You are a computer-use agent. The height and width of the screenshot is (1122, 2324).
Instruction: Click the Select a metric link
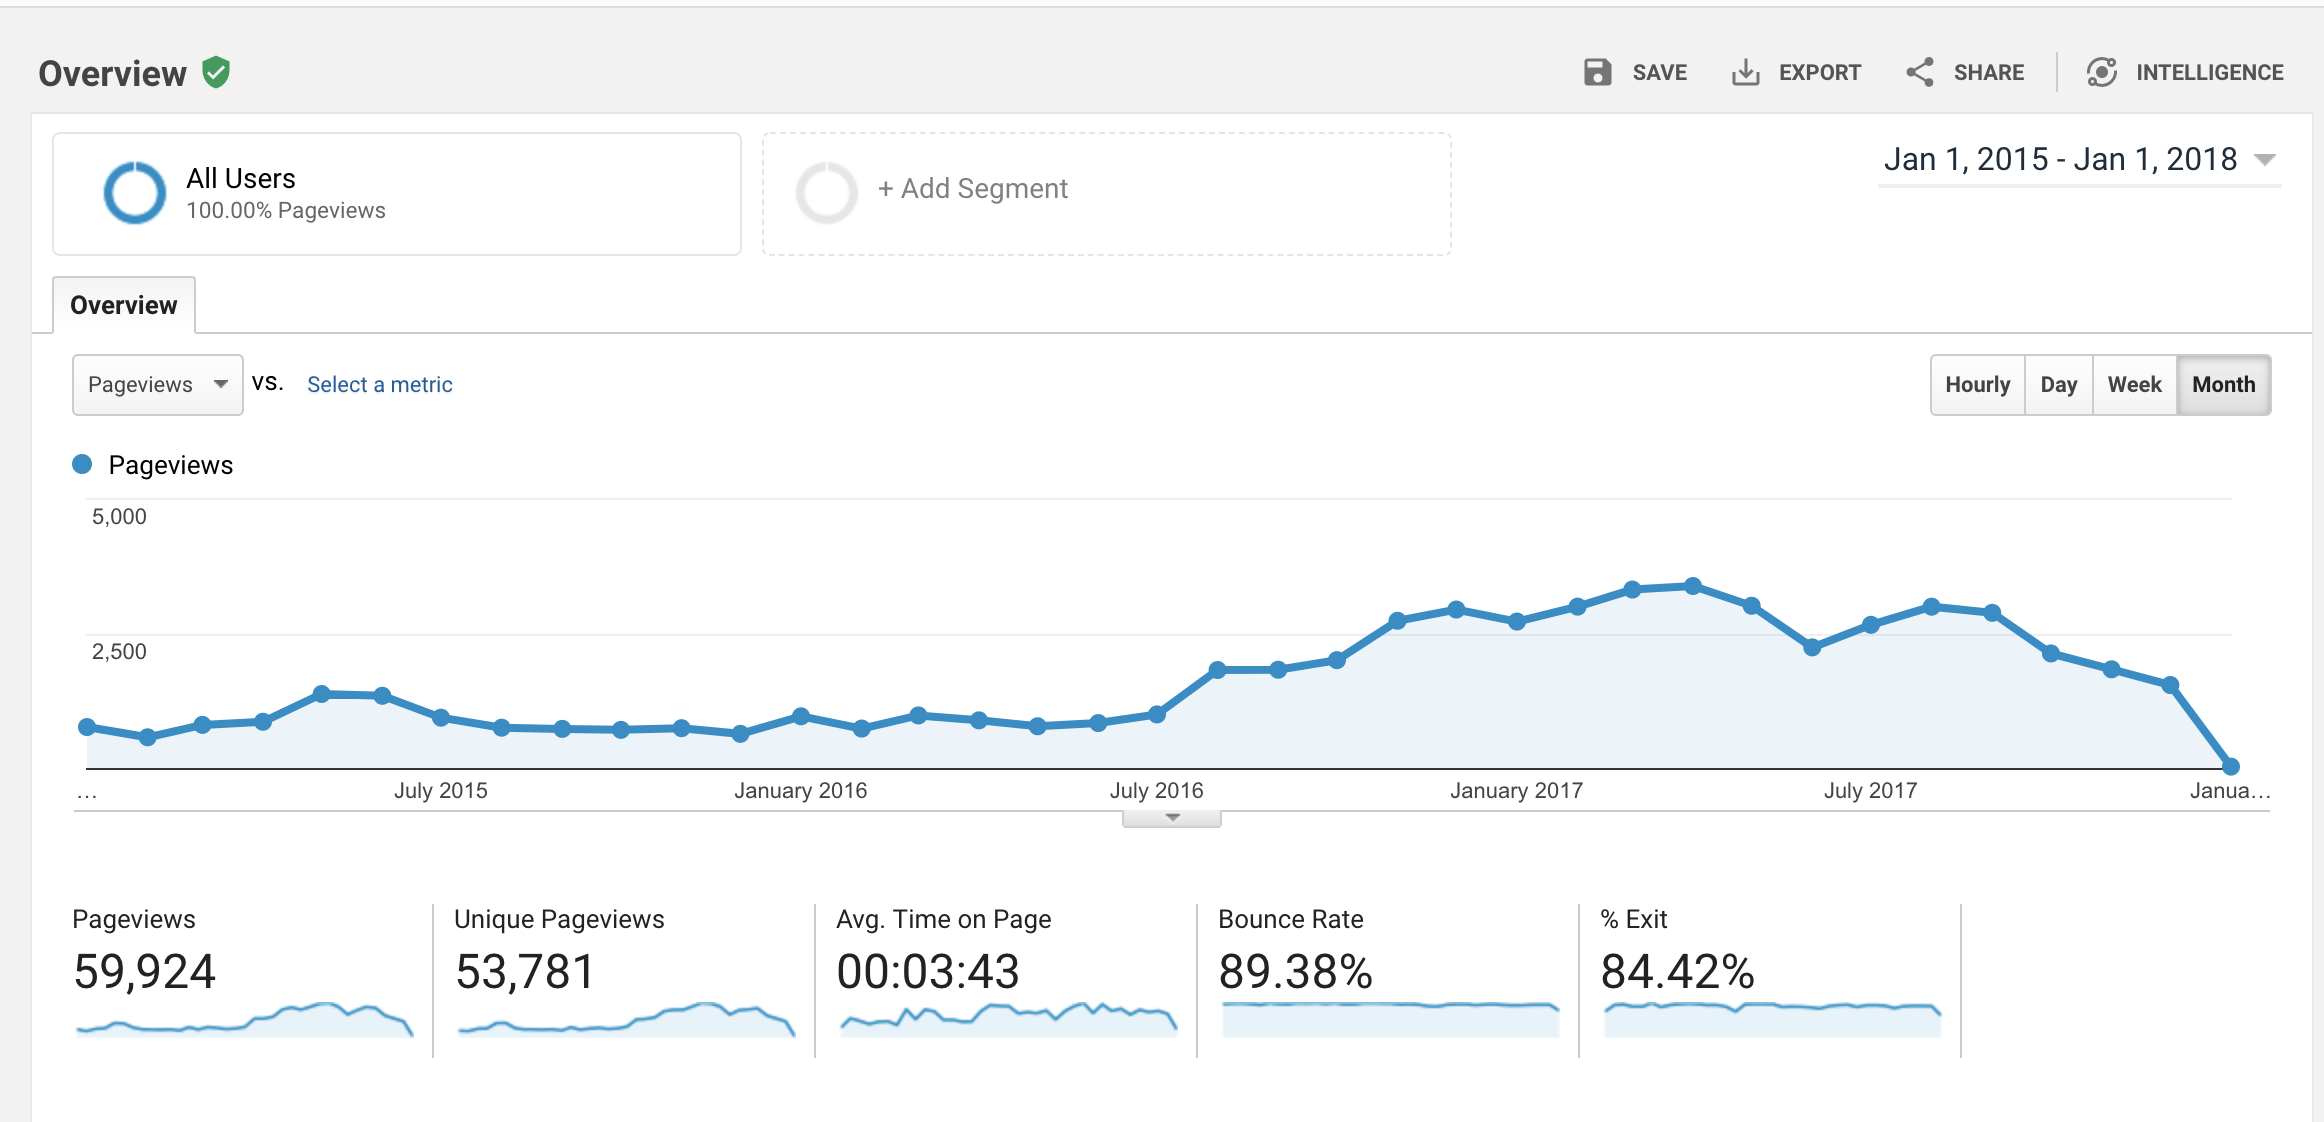[379, 385]
